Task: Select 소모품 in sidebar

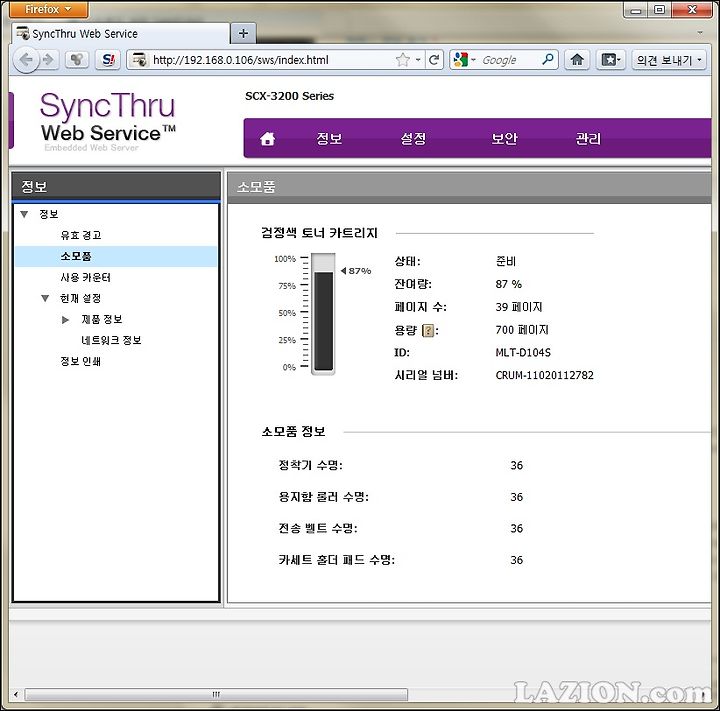Action: tap(116, 256)
